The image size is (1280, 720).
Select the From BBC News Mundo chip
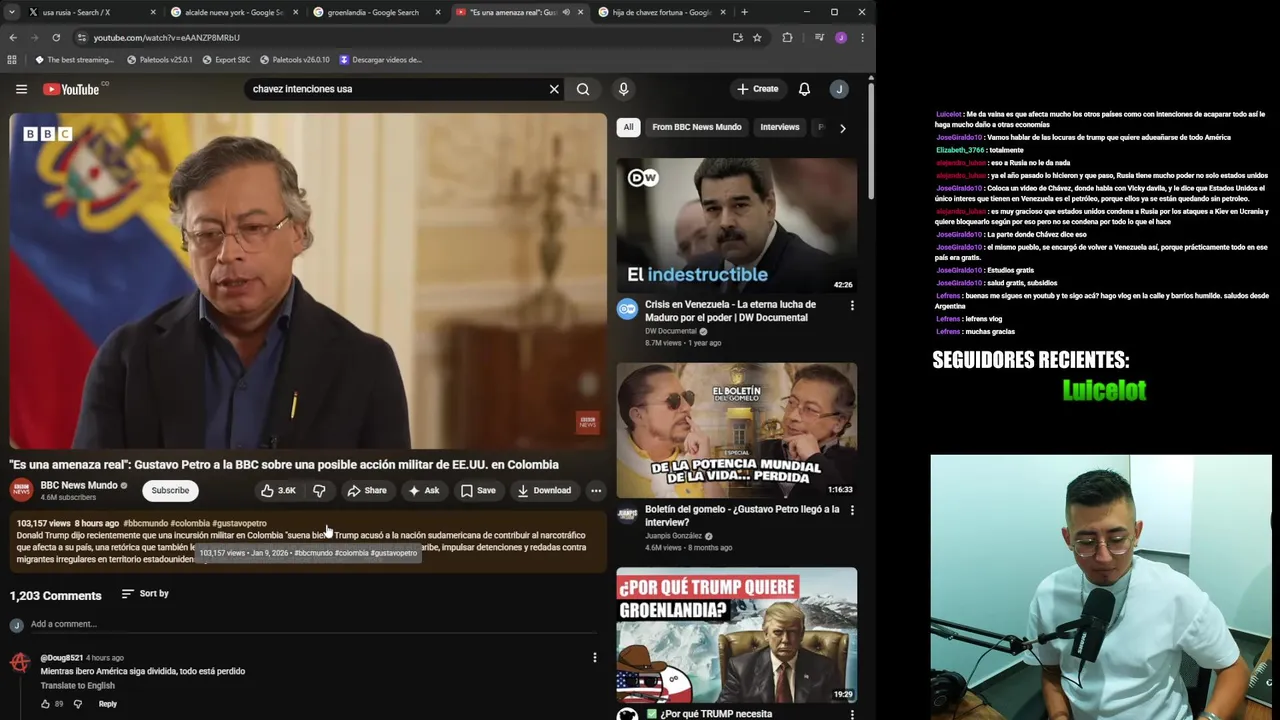[x=697, y=127]
